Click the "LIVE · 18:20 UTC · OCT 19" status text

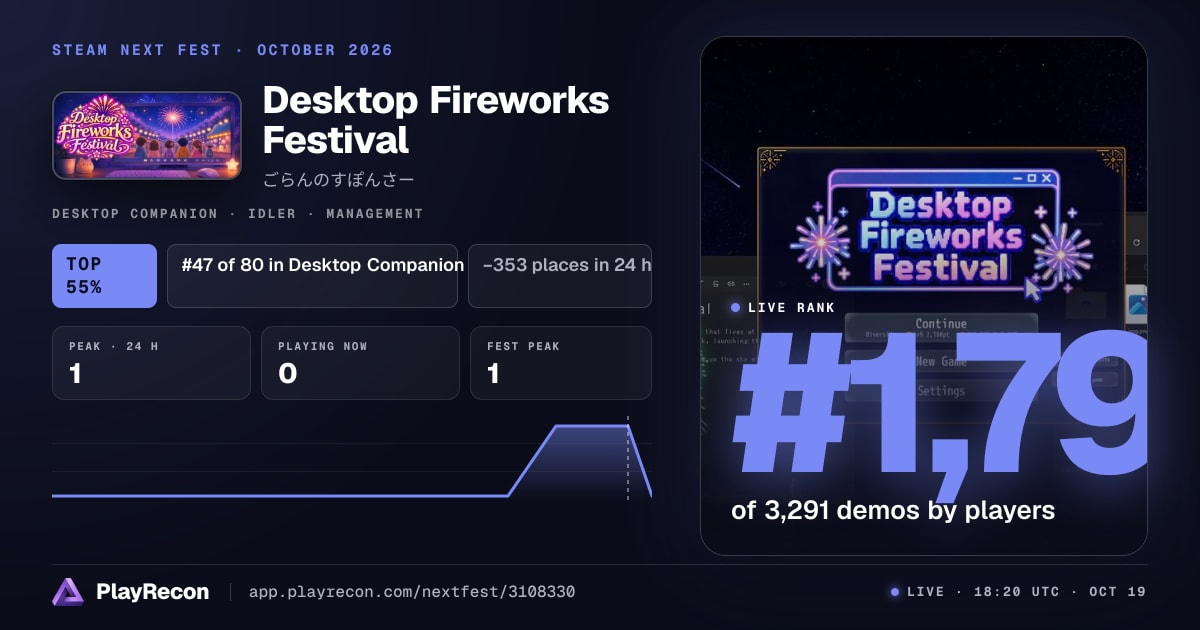pos(1026,592)
